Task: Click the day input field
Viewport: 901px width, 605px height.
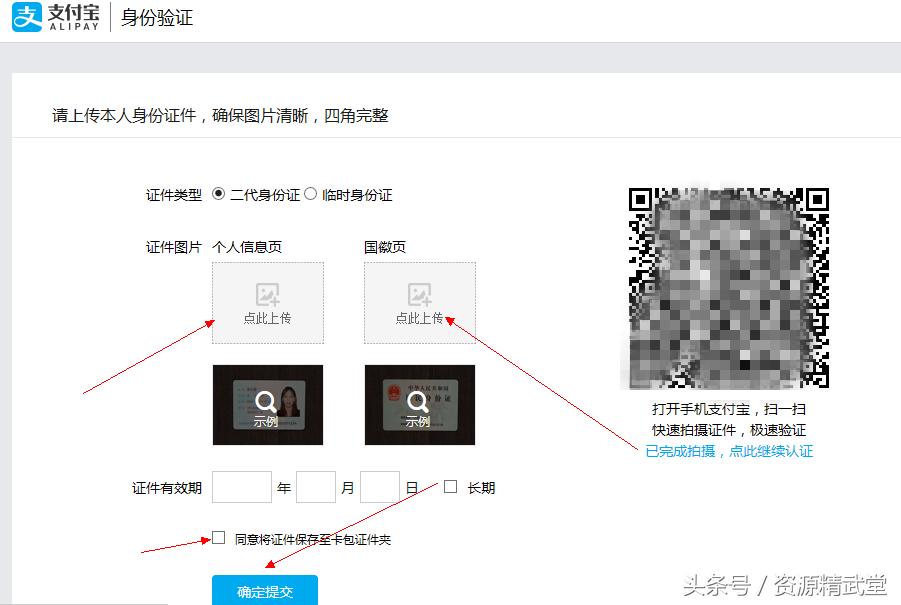Action: 379,487
